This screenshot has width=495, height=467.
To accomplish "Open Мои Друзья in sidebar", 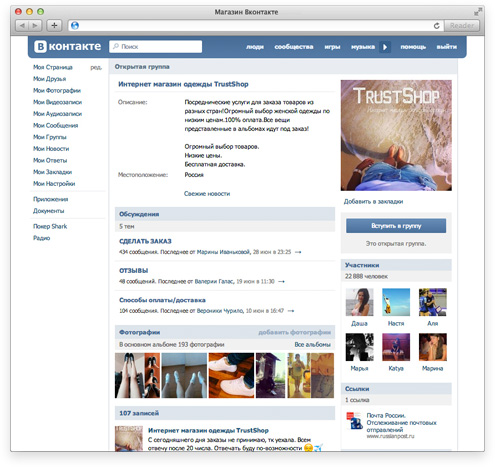I will (49, 79).
